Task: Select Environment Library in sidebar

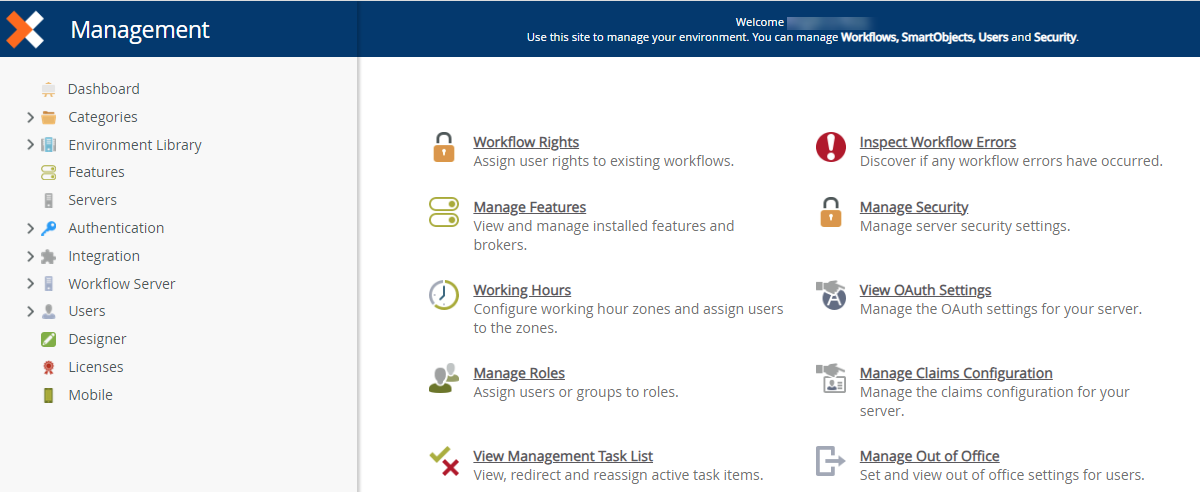Action: (135, 145)
